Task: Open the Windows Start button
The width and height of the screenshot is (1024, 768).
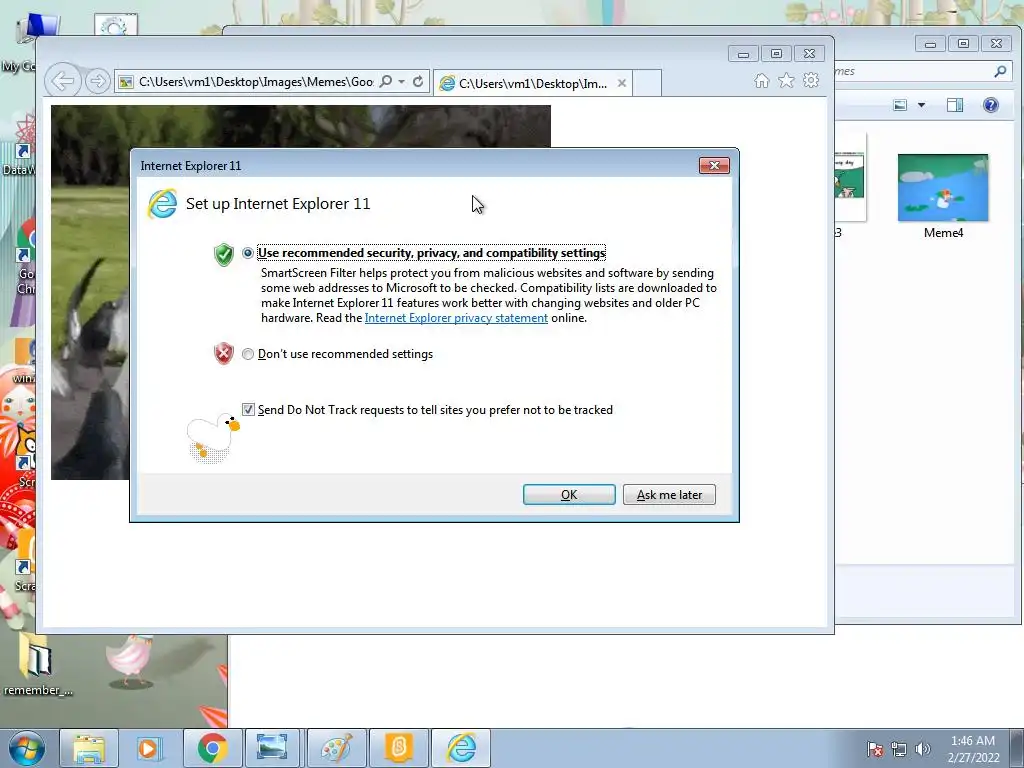Action: pyautogui.click(x=27, y=748)
